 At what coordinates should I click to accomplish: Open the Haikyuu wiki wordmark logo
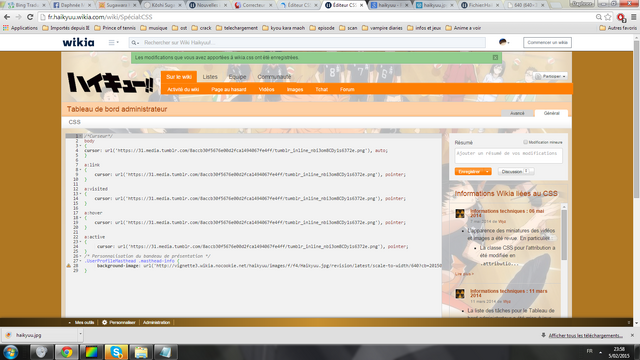click(x=110, y=82)
